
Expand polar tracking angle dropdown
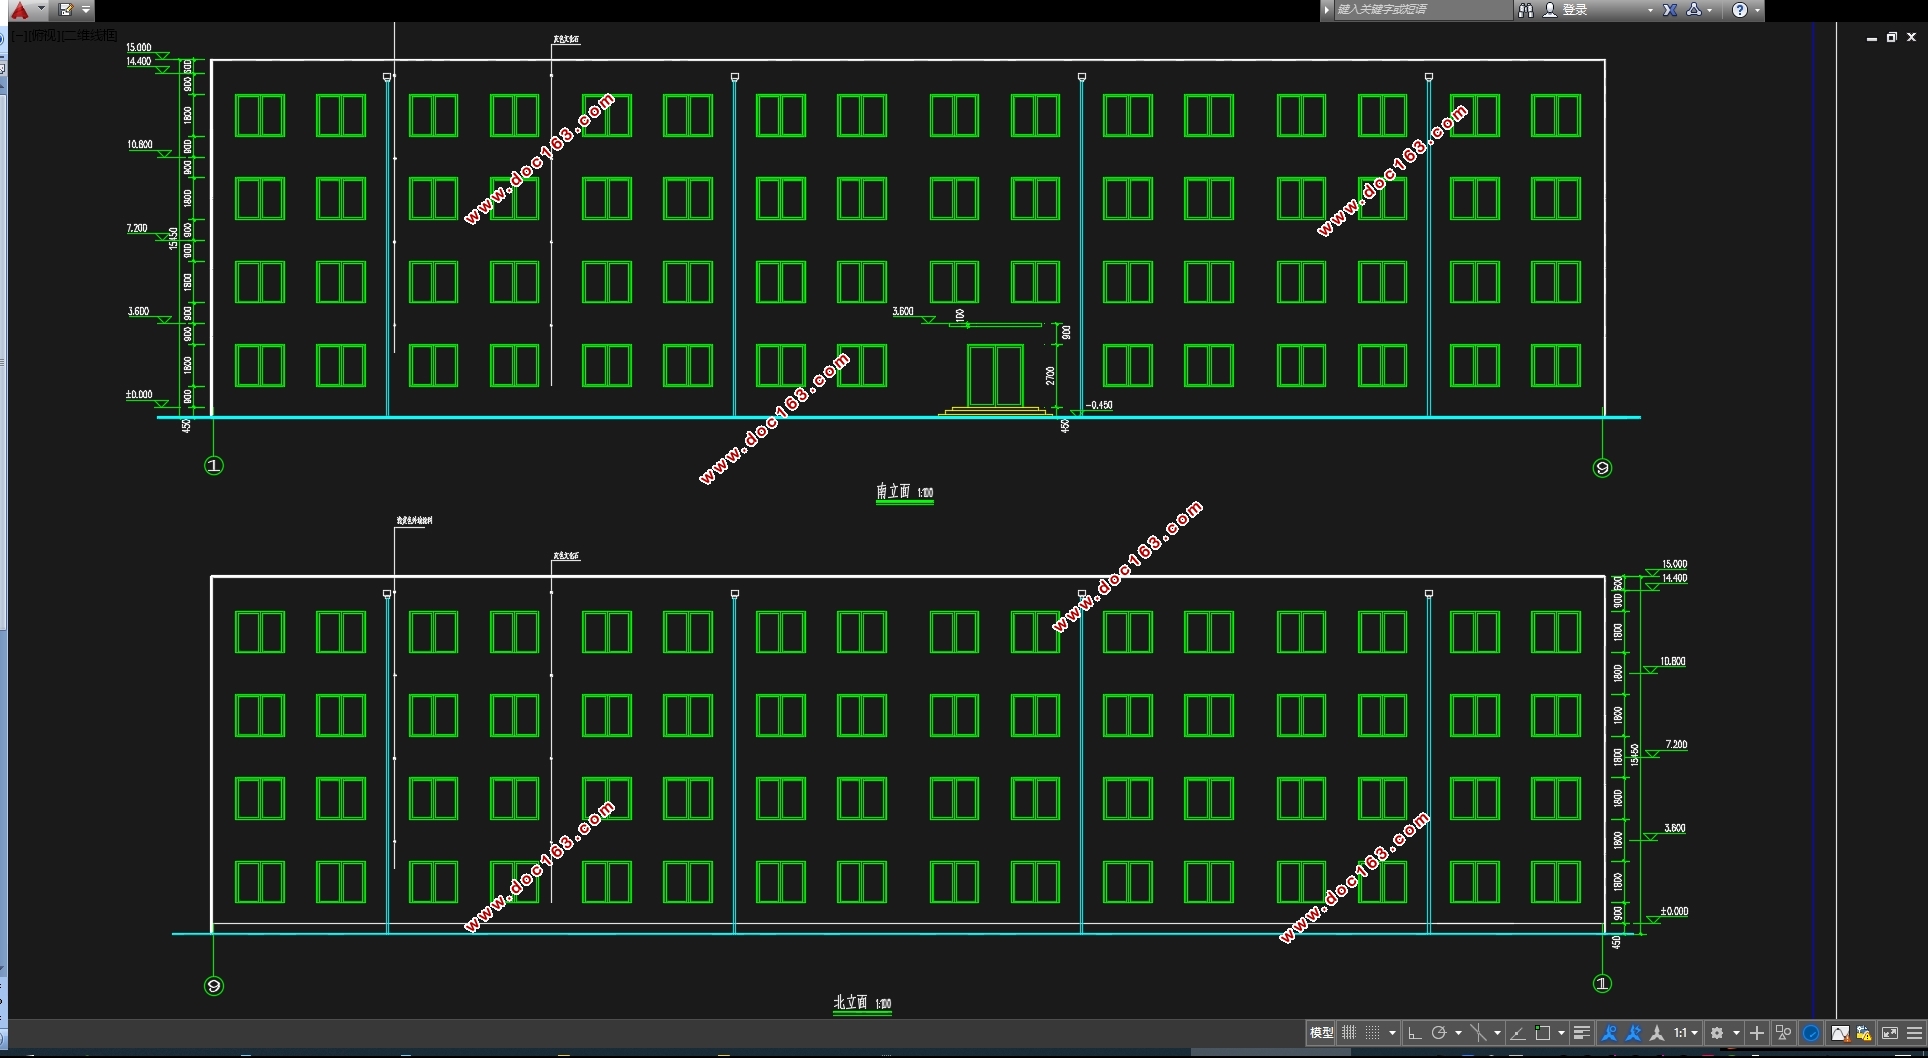point(1458,1033)
